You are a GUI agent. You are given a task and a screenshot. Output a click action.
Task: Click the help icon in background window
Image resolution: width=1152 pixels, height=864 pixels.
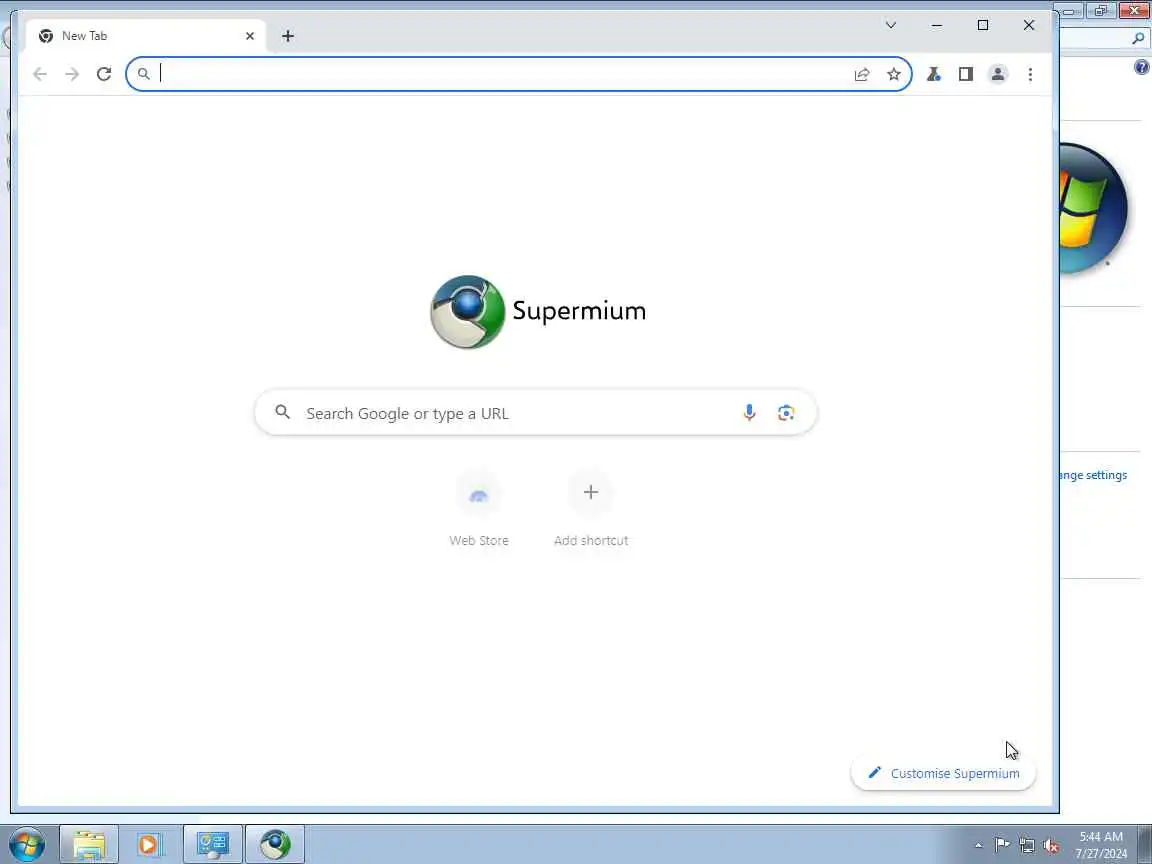point(1141,68)
